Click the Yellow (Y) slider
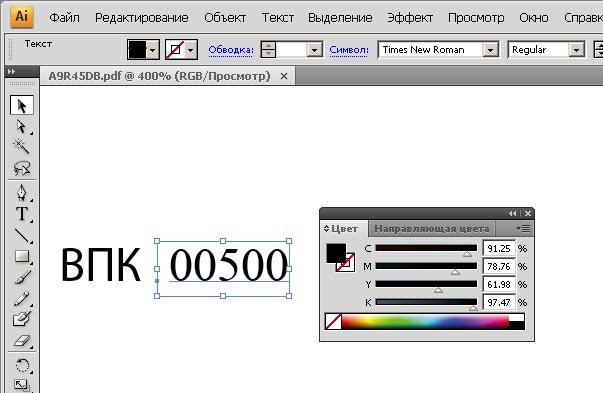603x393 pixels. 426,284
